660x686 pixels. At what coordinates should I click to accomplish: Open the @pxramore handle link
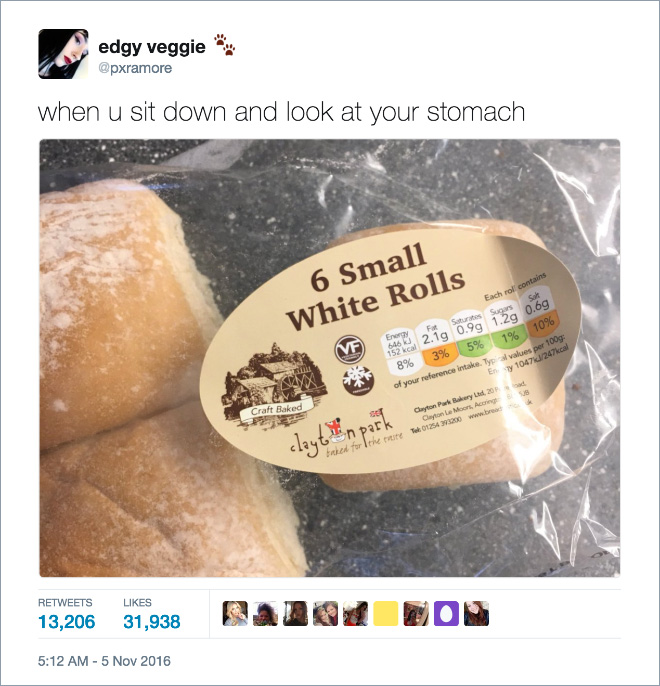135,68
